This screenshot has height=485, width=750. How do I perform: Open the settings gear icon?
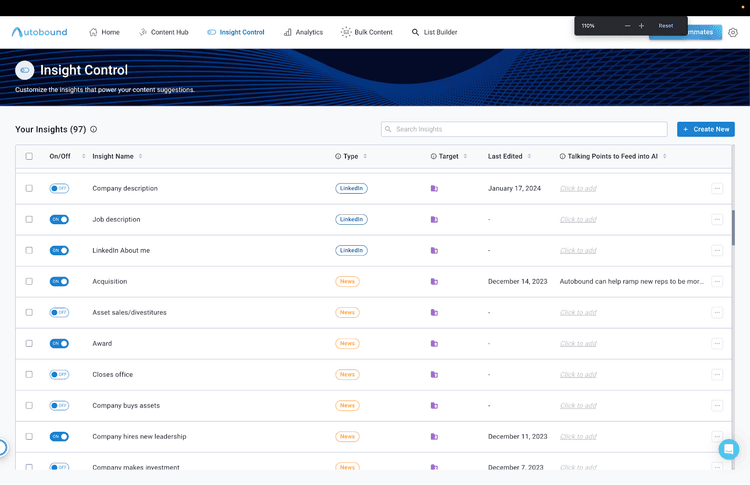tap(733, 32)
